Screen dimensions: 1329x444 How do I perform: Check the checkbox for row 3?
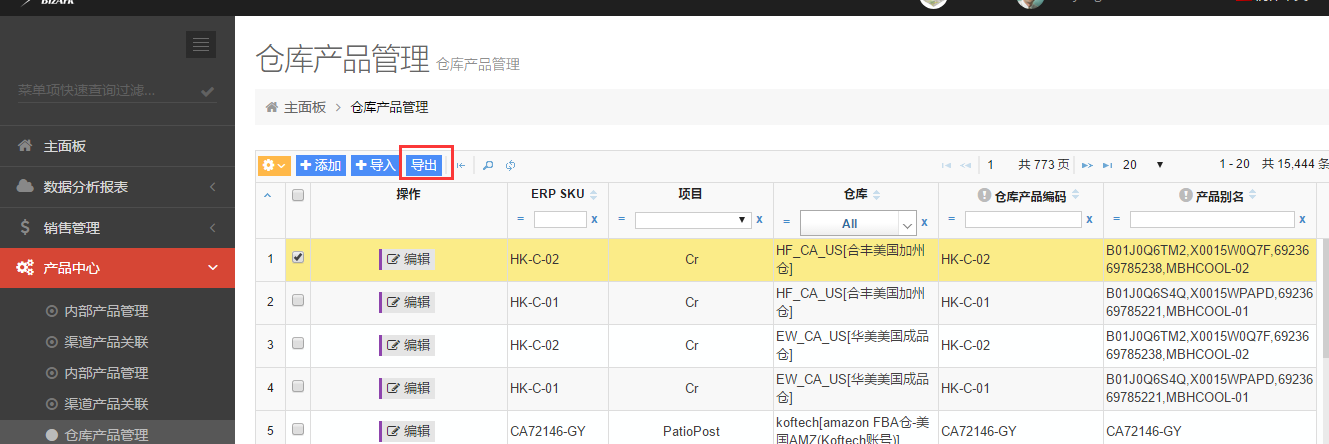coord(297,343)
